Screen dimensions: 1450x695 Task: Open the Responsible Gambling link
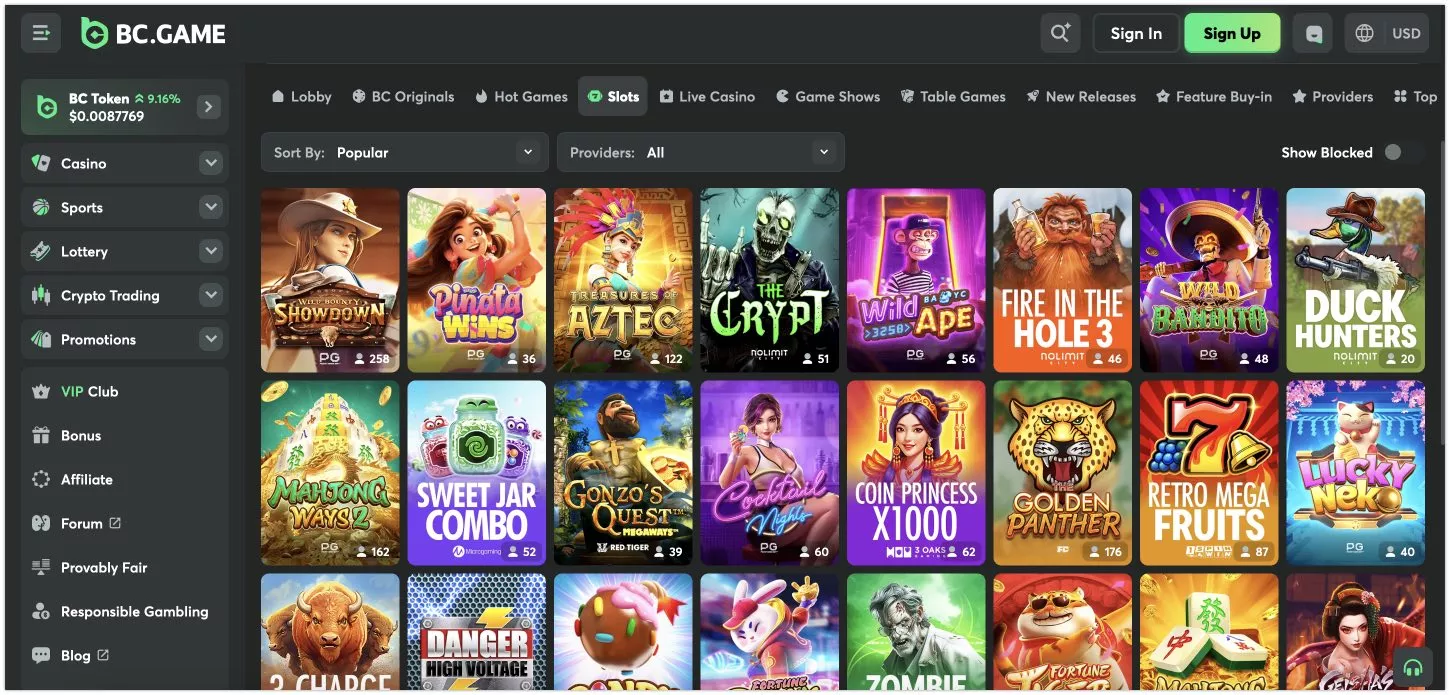(x=135, y=612)
